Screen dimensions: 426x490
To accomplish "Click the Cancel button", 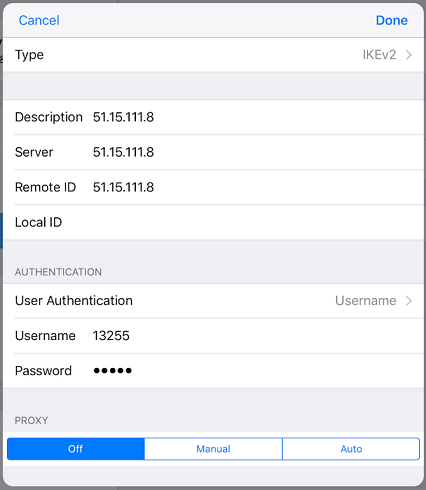I will click(x=39, y=20).
